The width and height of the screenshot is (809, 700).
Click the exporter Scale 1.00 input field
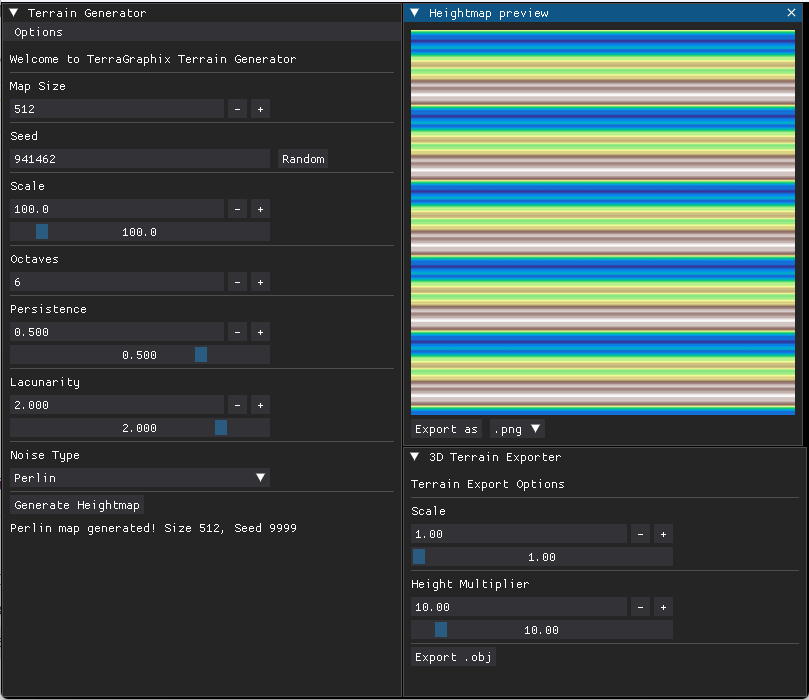pos(519,534)
